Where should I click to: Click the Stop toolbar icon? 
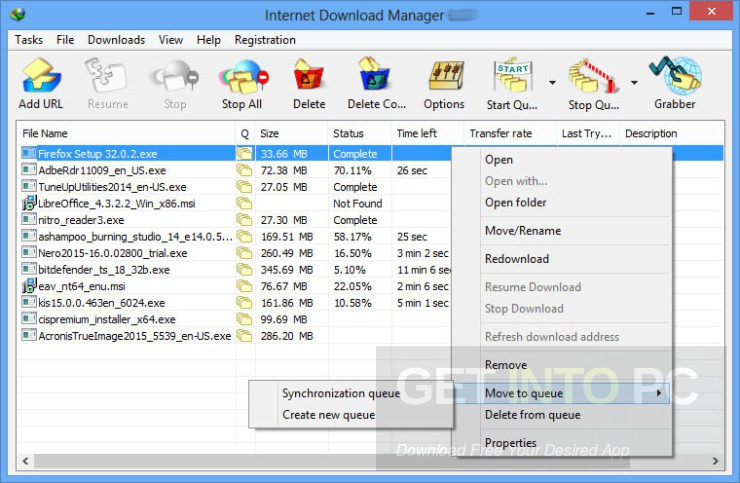tap(175, 76)
